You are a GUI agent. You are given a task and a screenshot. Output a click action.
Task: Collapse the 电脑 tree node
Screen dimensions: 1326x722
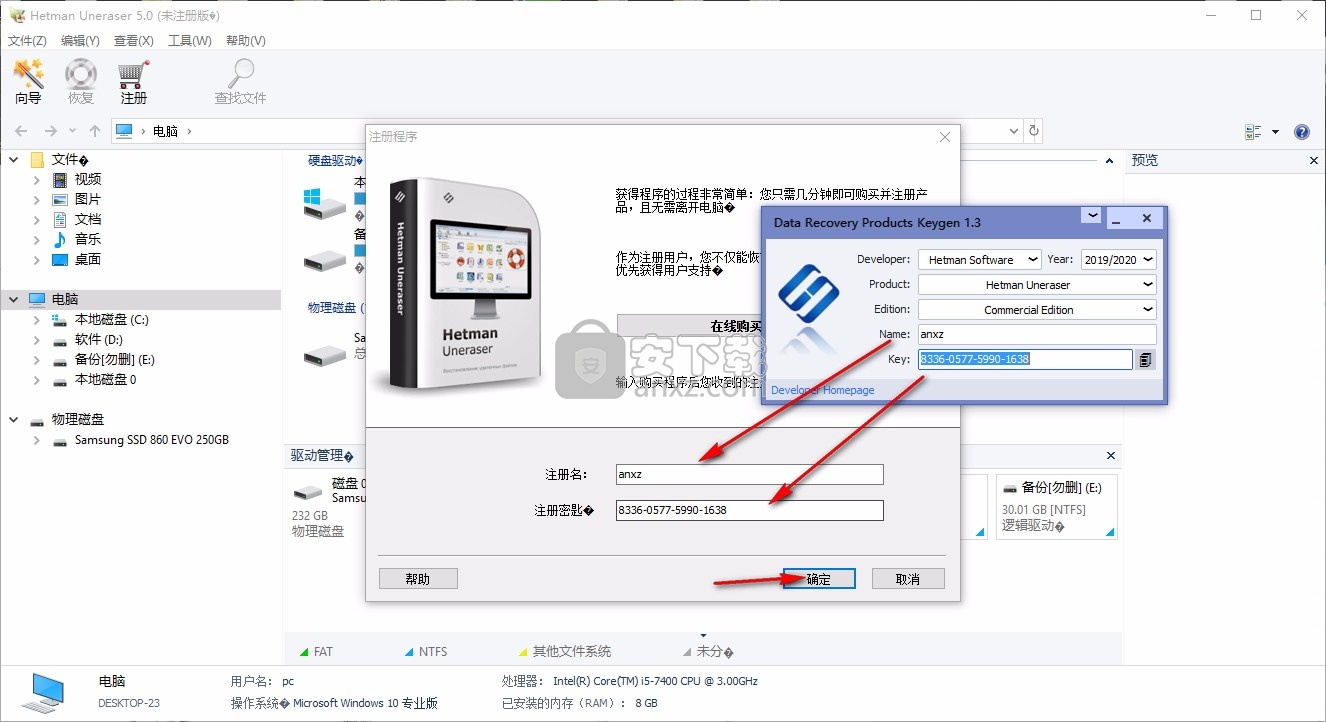[x=14, y=299]
